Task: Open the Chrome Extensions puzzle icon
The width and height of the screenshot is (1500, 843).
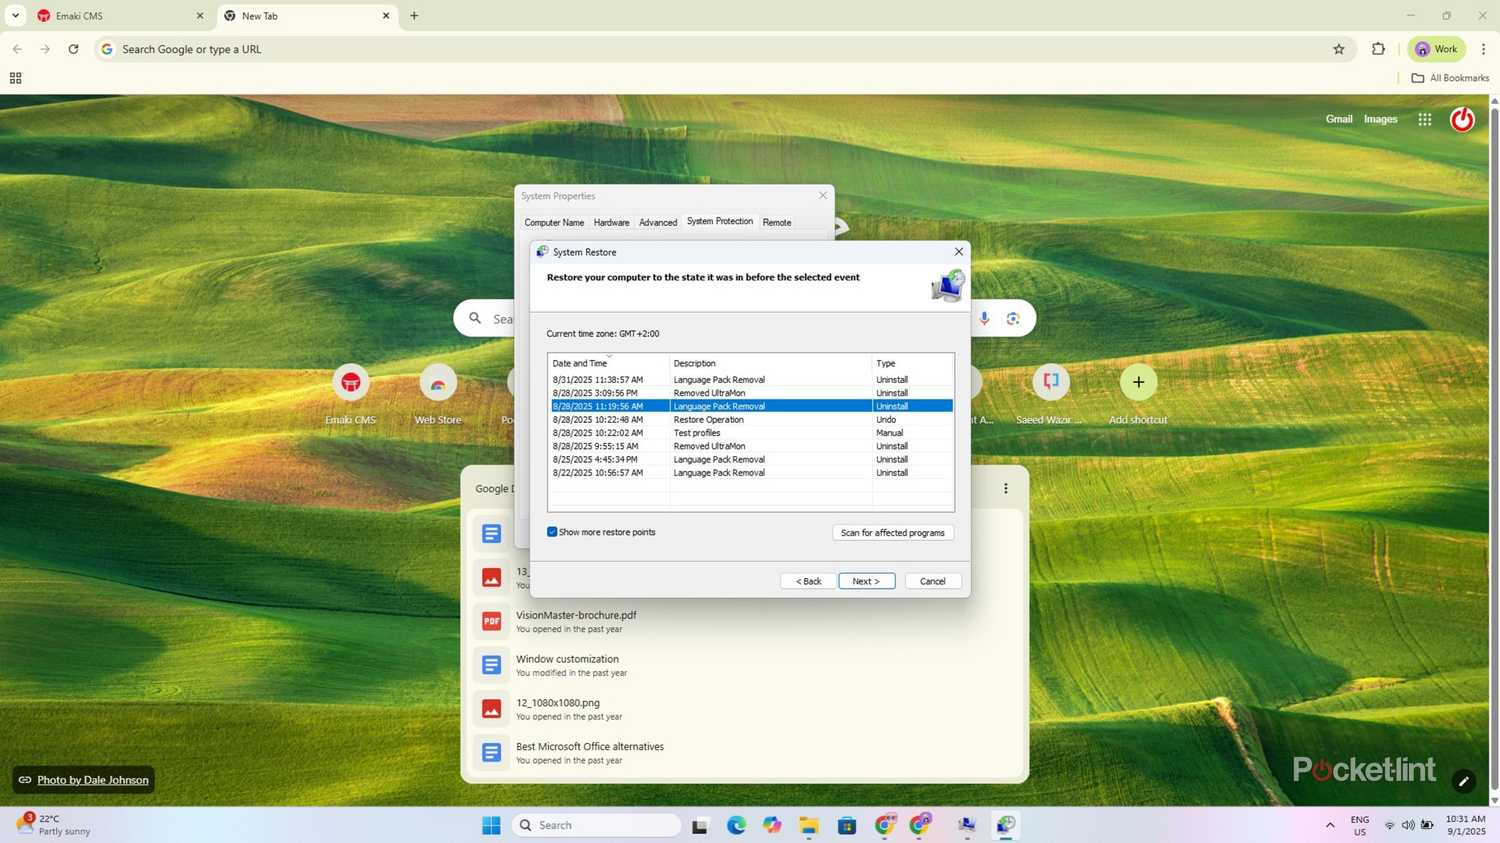Action: pos(1378,49)
